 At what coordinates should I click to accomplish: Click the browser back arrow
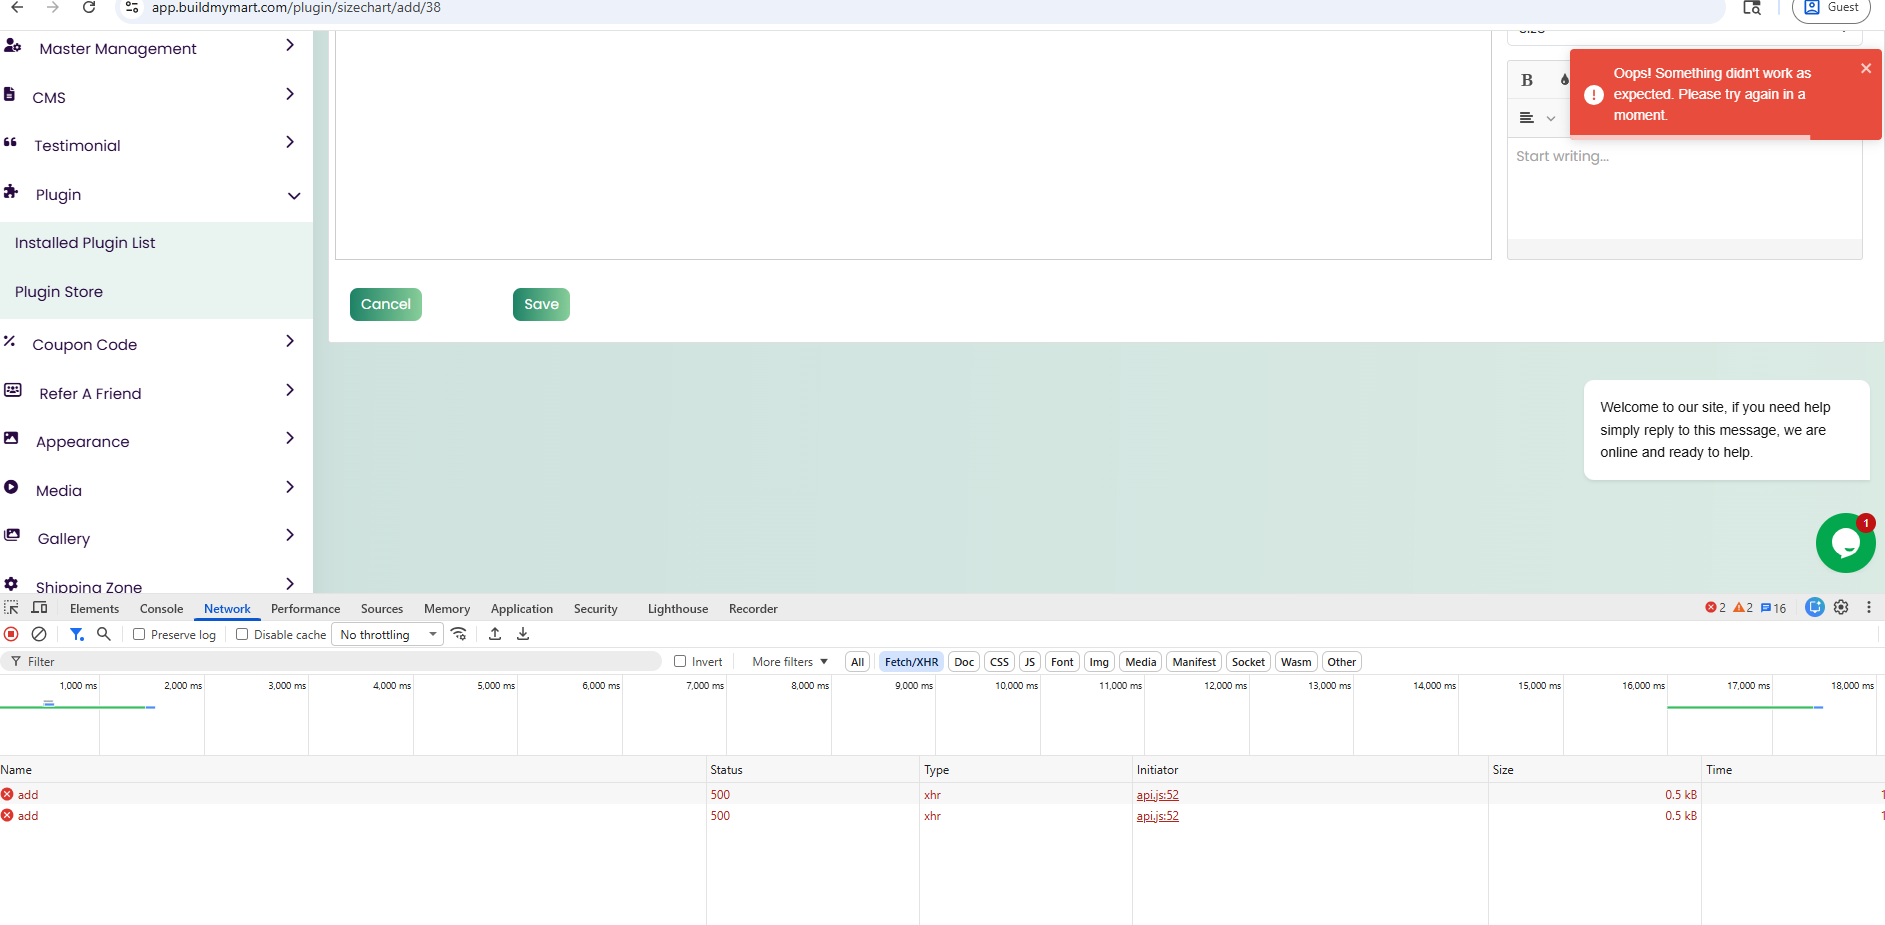(17, 7)
